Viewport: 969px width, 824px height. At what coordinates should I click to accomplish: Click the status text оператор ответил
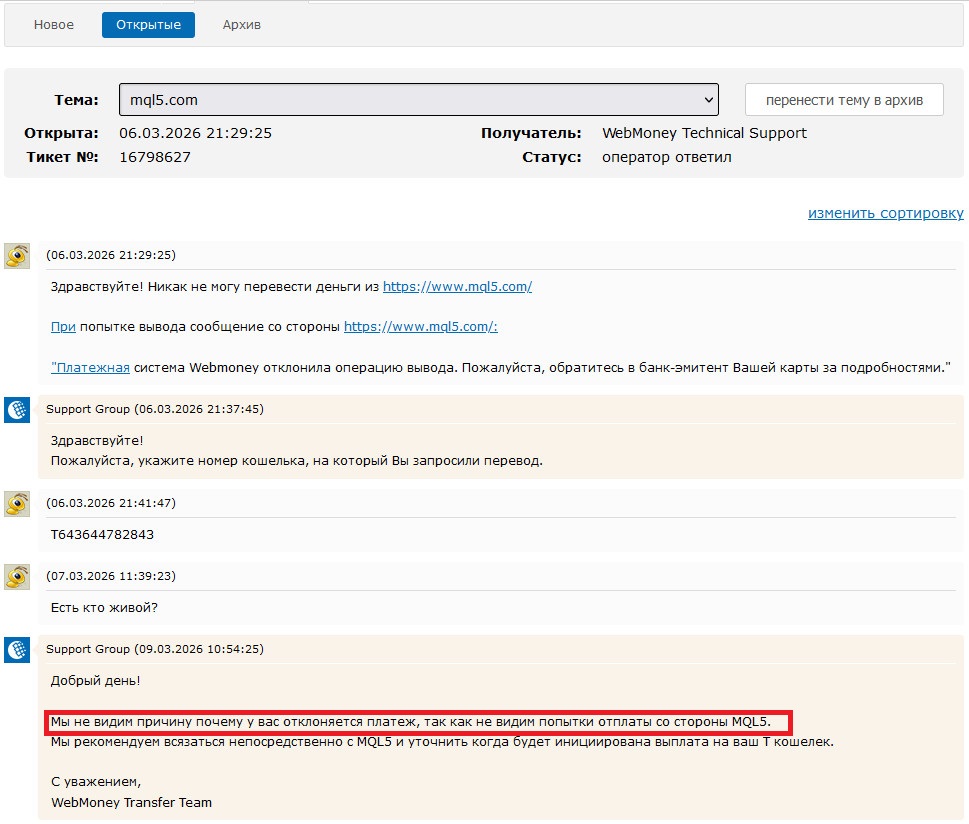[x=667, y=157]
